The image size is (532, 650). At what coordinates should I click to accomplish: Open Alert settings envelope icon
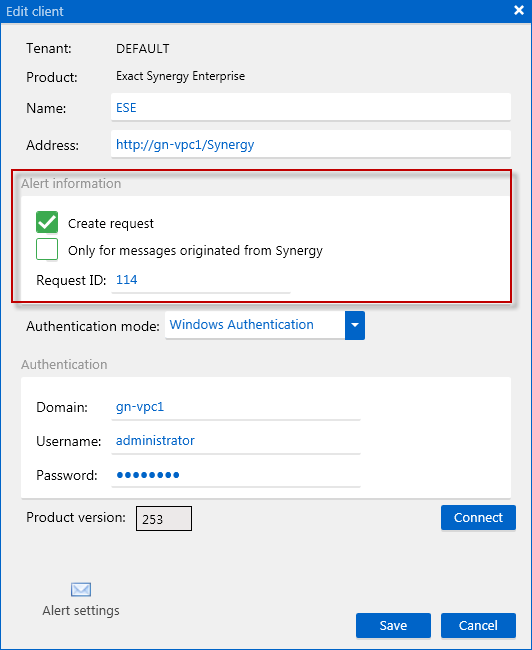point(81,589)
